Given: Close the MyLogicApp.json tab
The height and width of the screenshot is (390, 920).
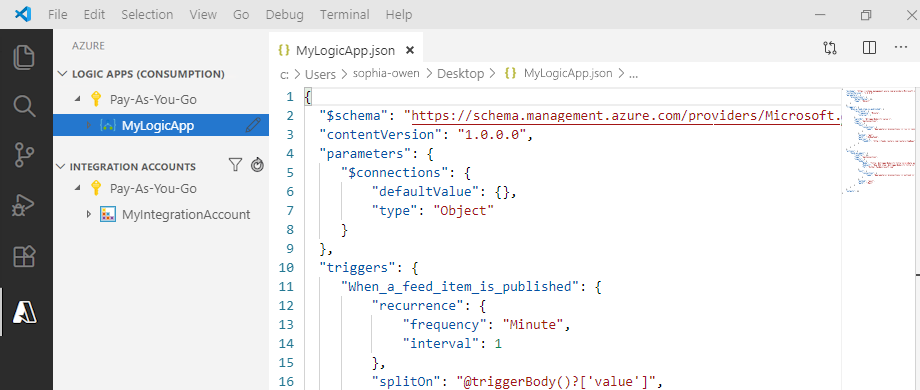Looking at the screenshot, I should click(410, 50).
